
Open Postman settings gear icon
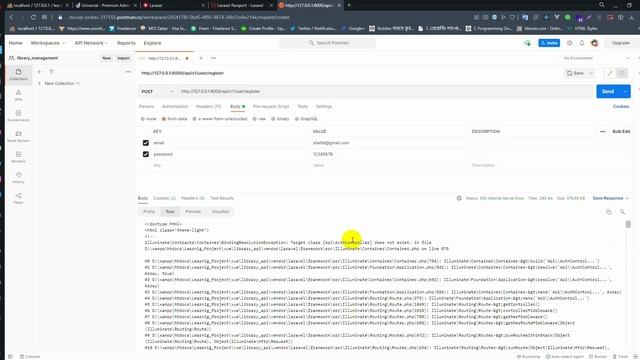[569, 43]
